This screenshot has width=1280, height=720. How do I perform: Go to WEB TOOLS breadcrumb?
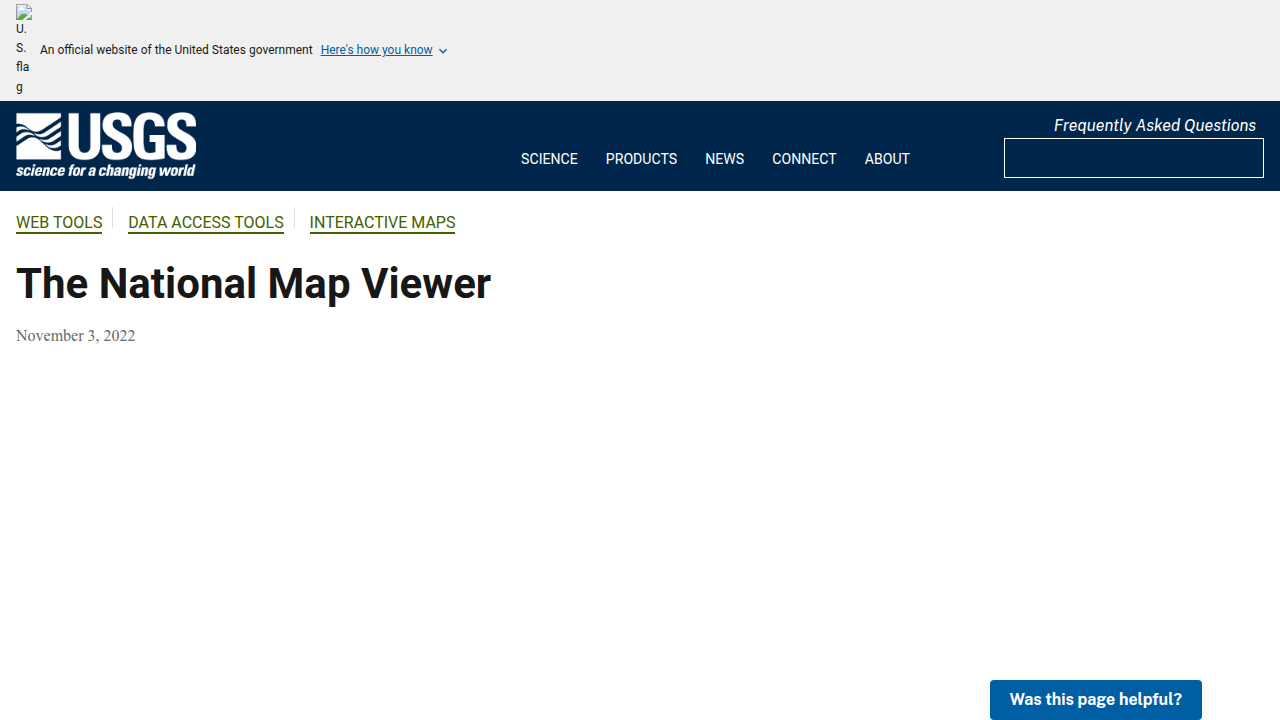point(59,222)
